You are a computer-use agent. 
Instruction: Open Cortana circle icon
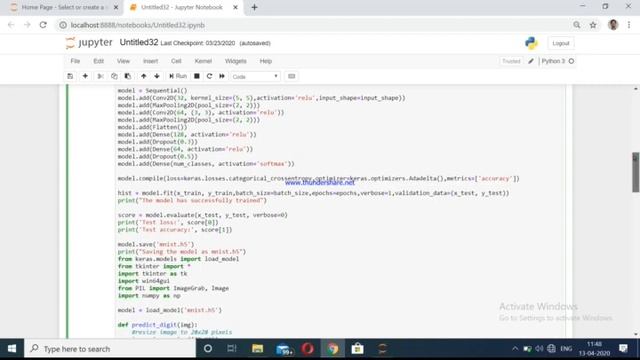tap(208, 349)
